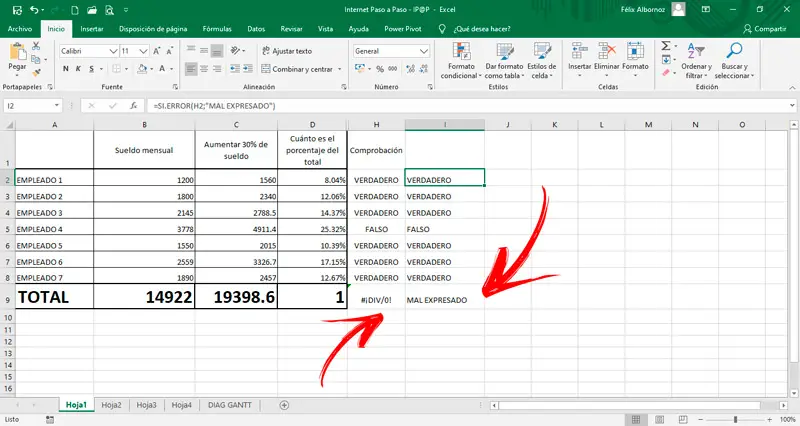Add a new sheet with plus icon
This screenshot has width=800, height=426.
[x=284, y=405]
